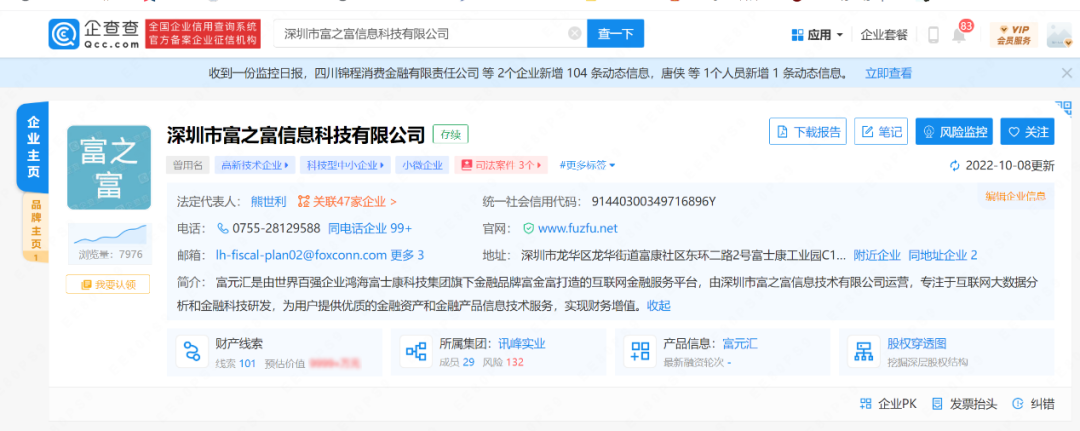Click the notification bell icon
Screen dimensions: 1080x431
(958, 35)
